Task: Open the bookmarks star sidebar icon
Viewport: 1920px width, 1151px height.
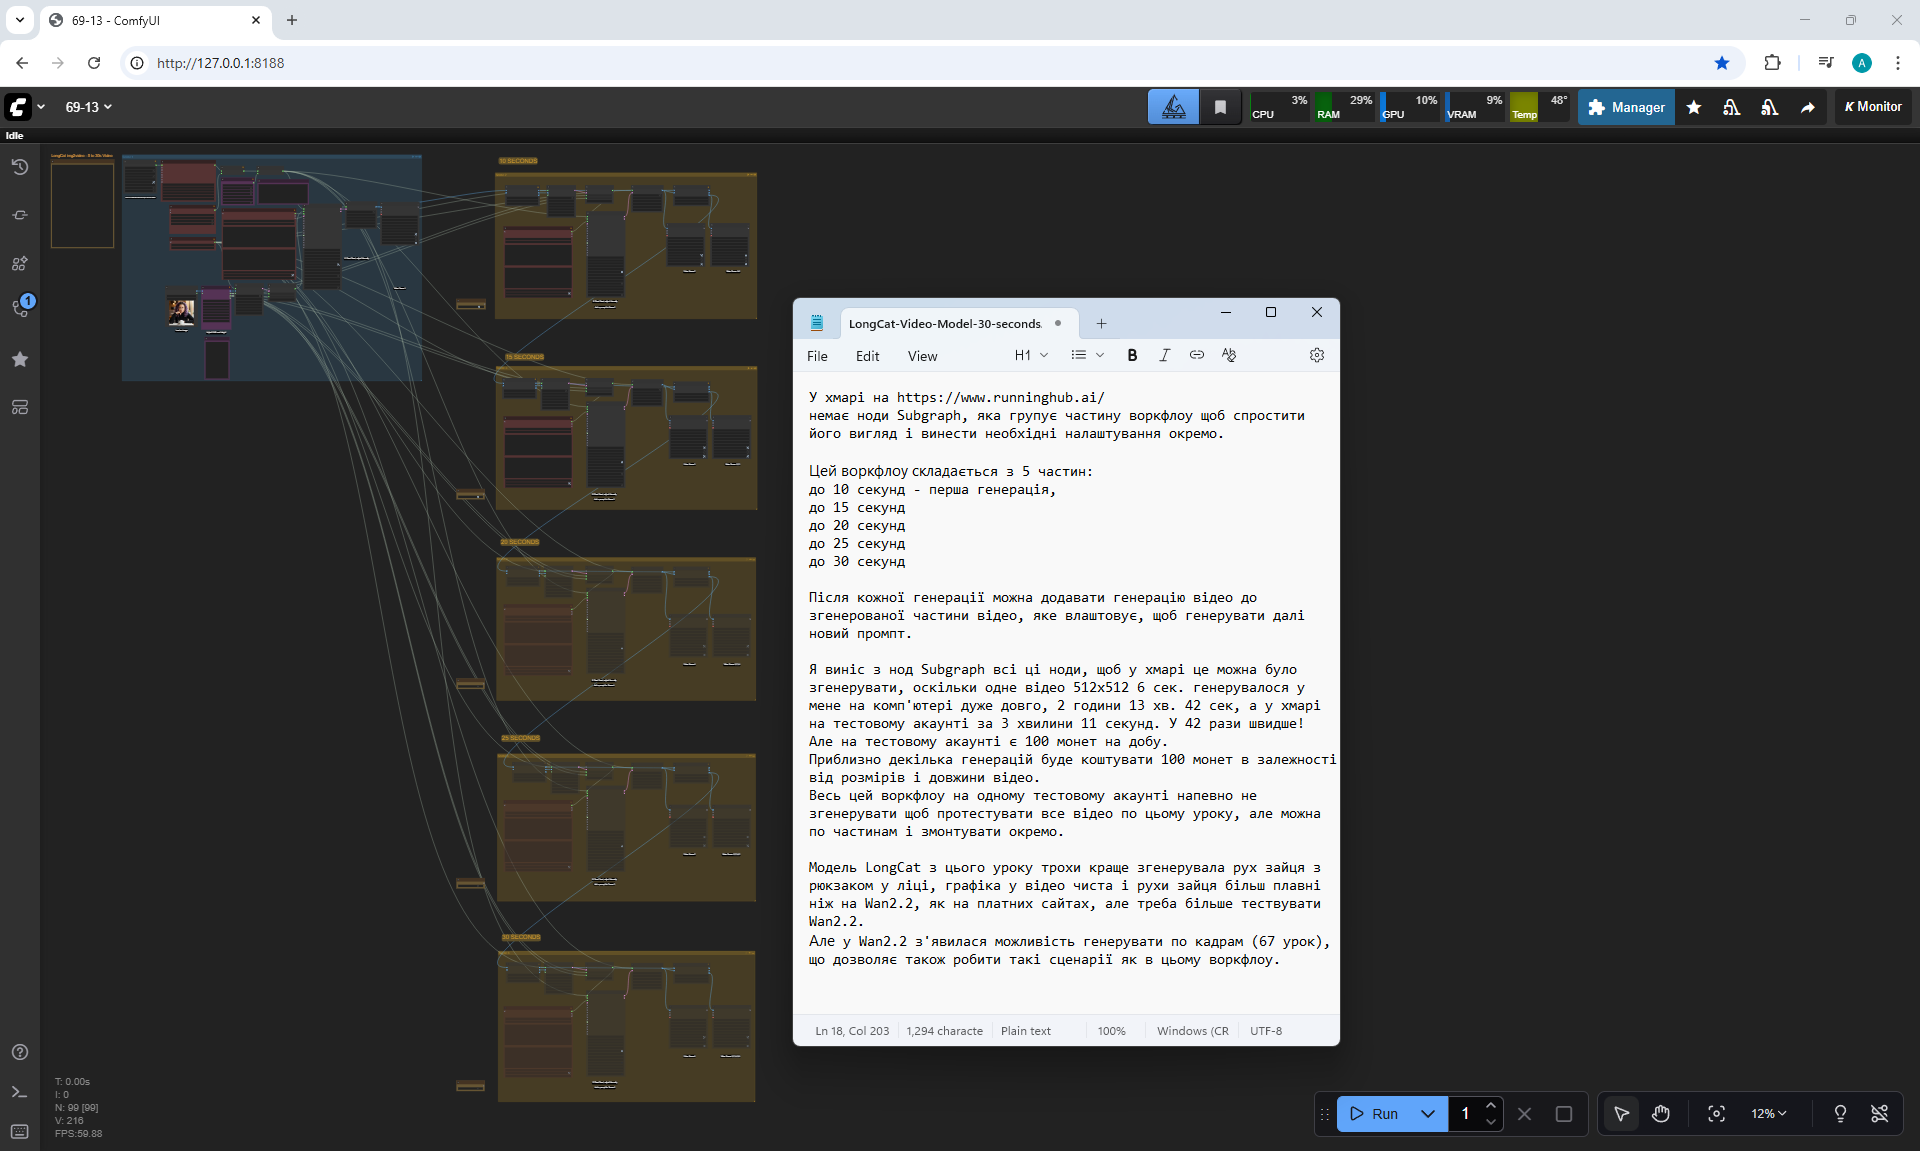Action: (19, 359)
